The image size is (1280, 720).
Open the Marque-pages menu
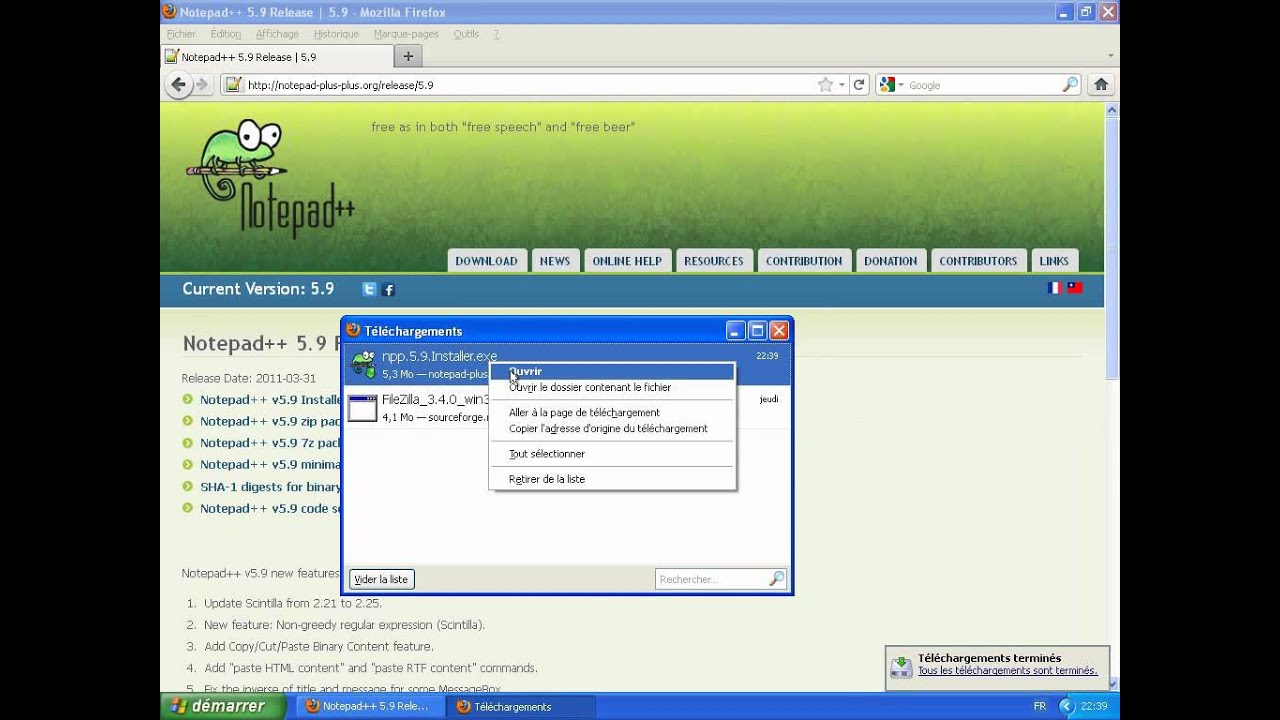pos(406,34)
